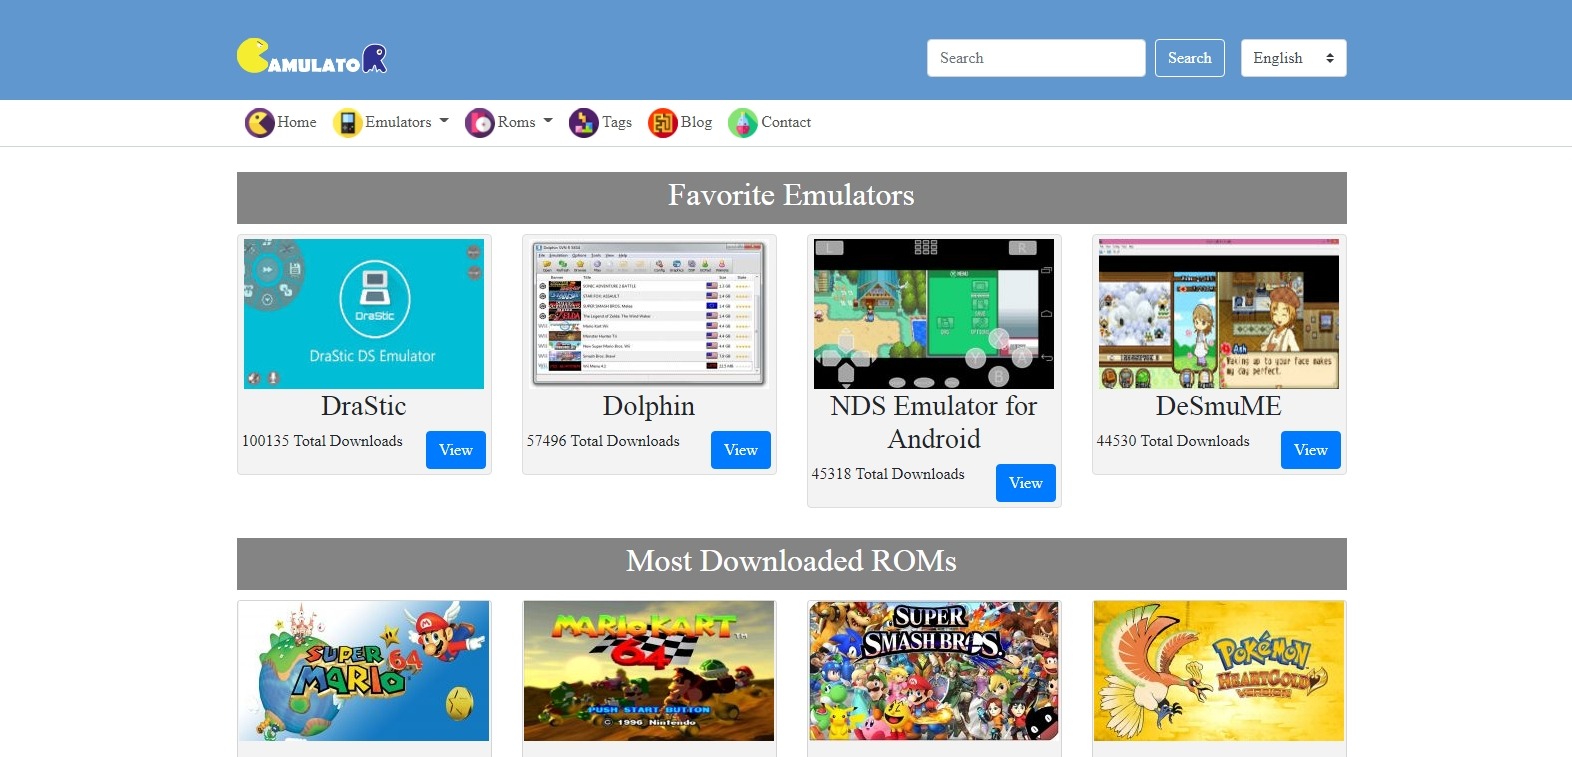View NDS Emulator for Android
Screen dimensions: 1572x757
coord(1026,483)
